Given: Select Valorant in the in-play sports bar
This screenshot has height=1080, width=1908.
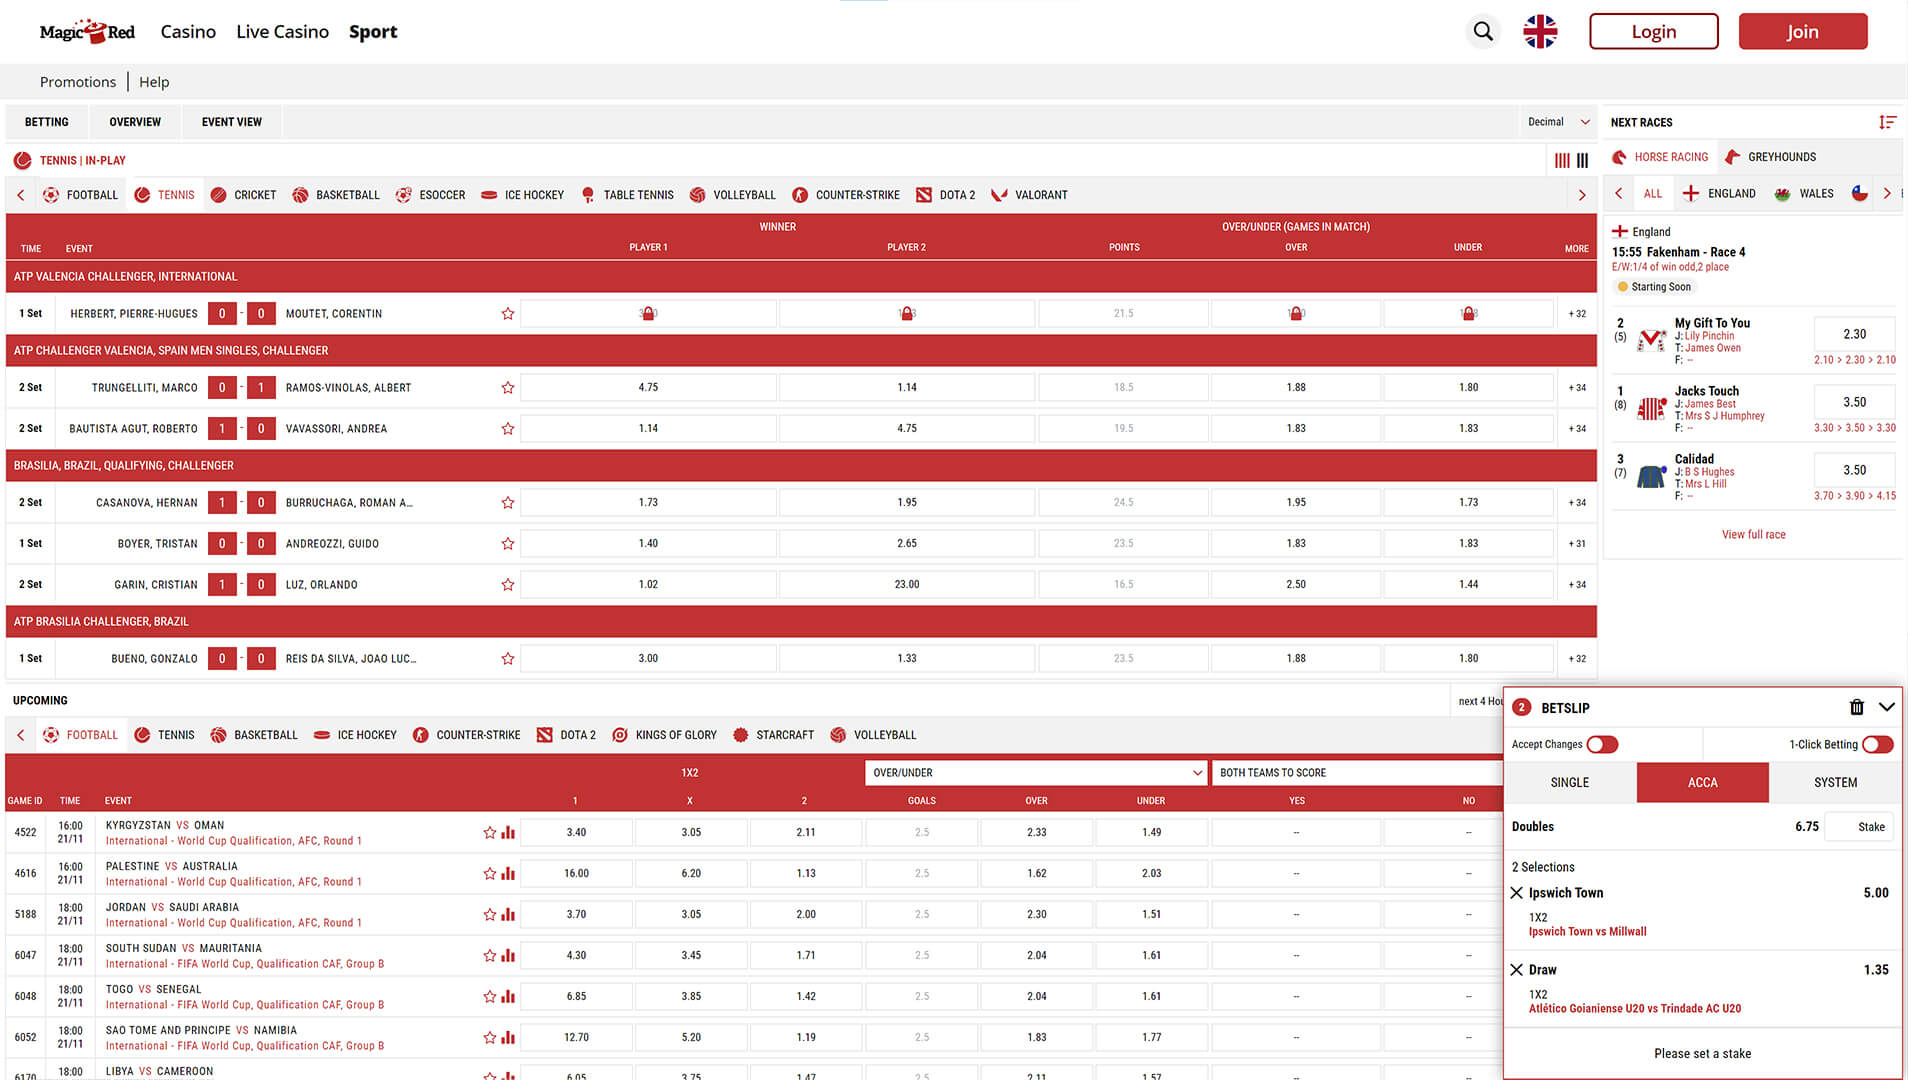Looking at the screenshot, I should (1030, 195).
